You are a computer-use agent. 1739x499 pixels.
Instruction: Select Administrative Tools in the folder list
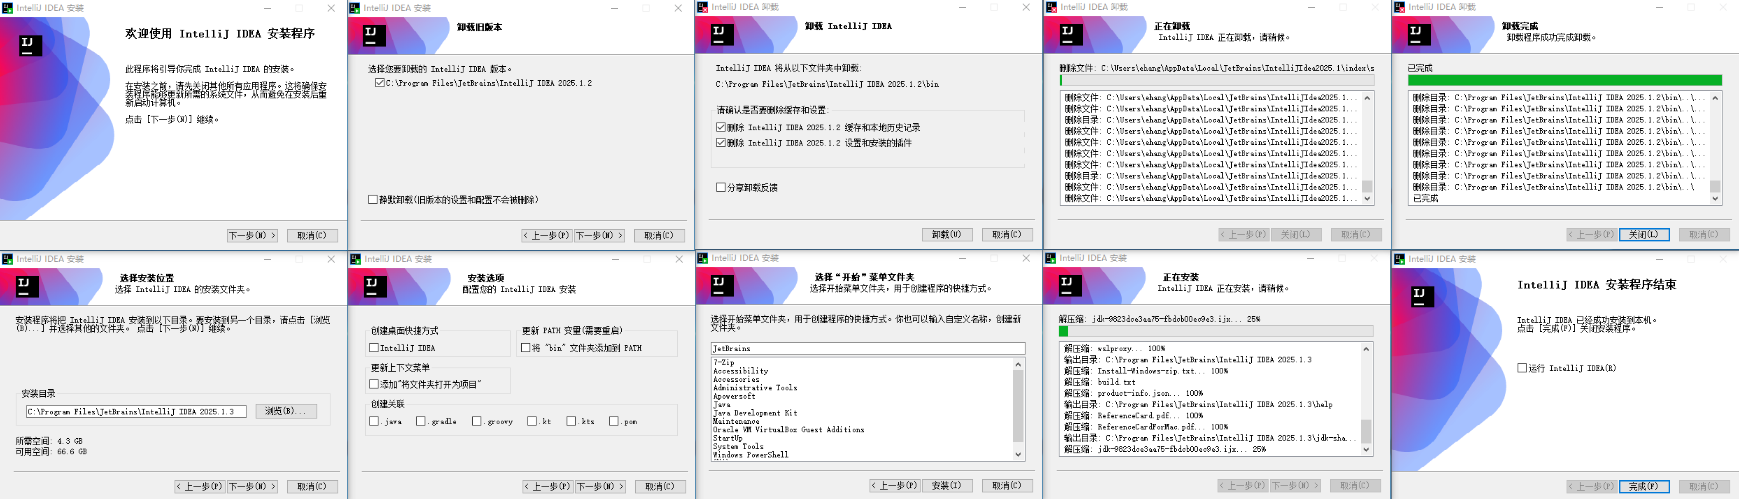coord(755,388)
